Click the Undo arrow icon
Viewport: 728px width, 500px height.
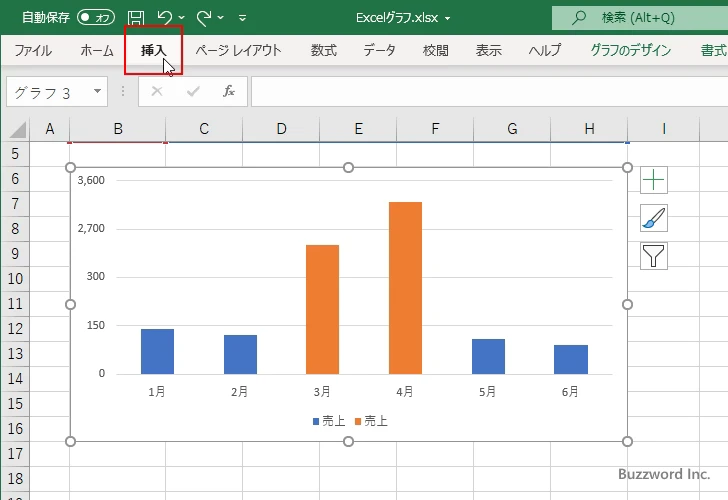164,17
